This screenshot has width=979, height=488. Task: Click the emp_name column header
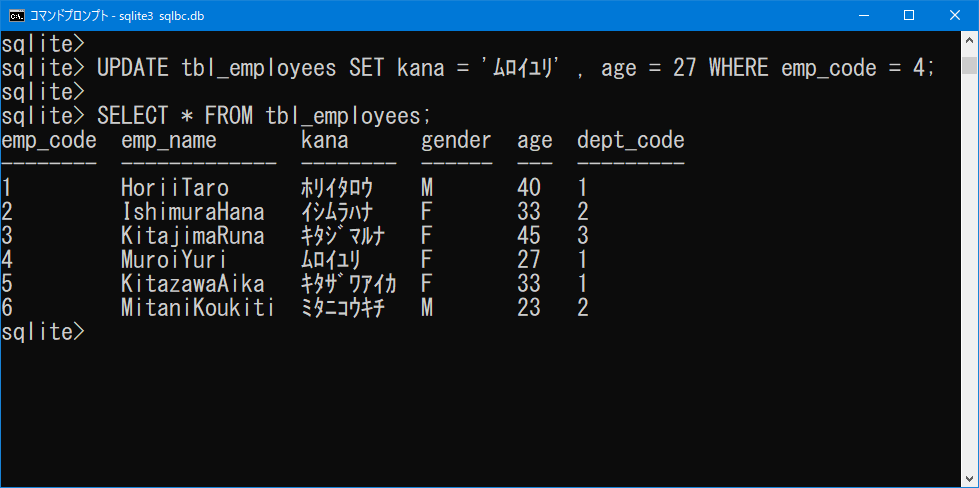pos(169,141)
